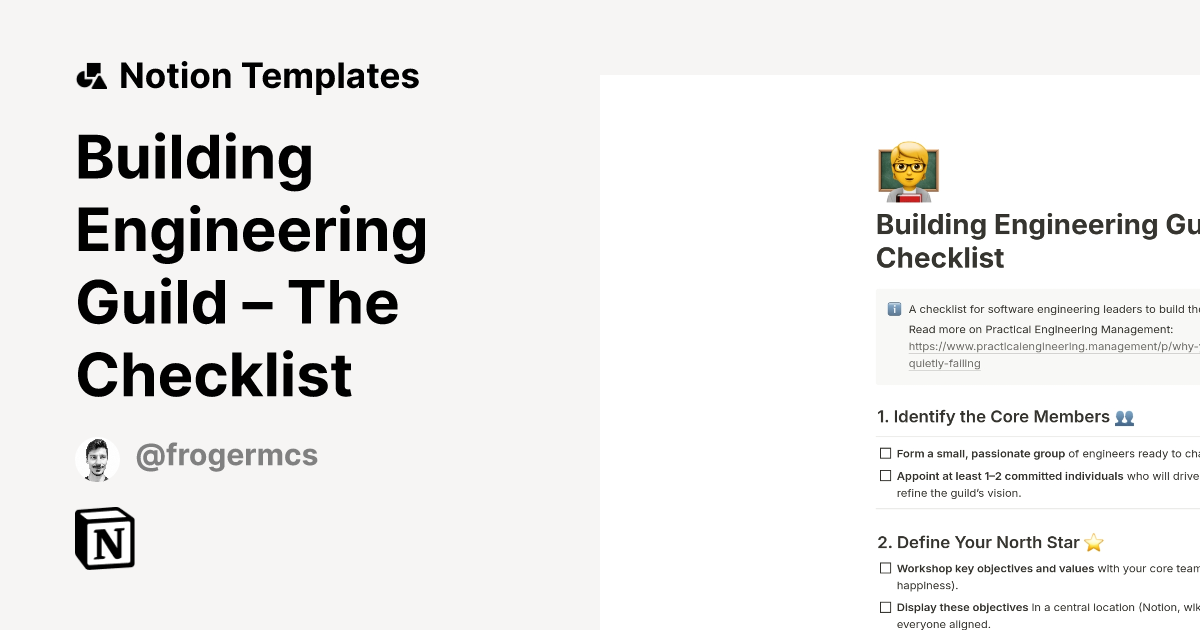Click the checklist page title inside the preview

(x=1037, y=240)
